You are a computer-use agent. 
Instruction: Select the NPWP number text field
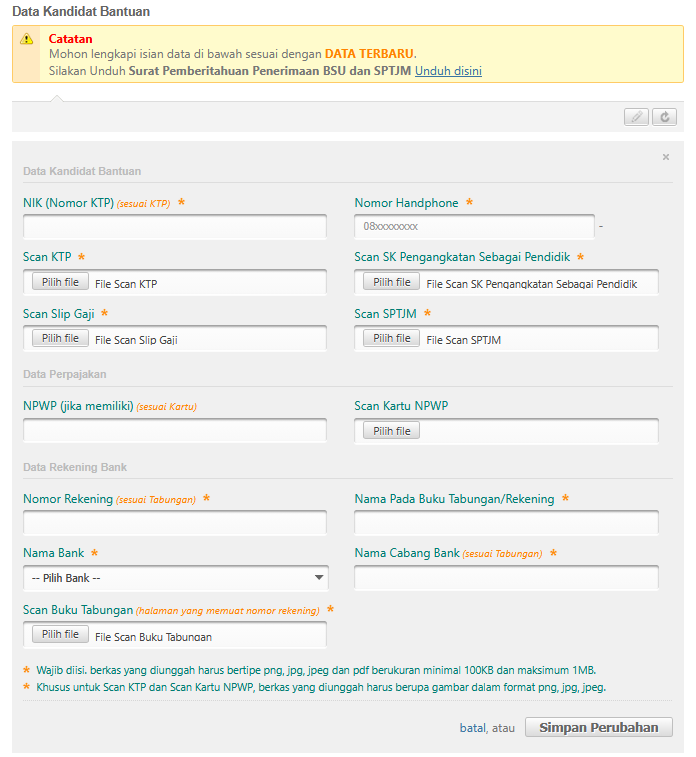tap(175, 431)
